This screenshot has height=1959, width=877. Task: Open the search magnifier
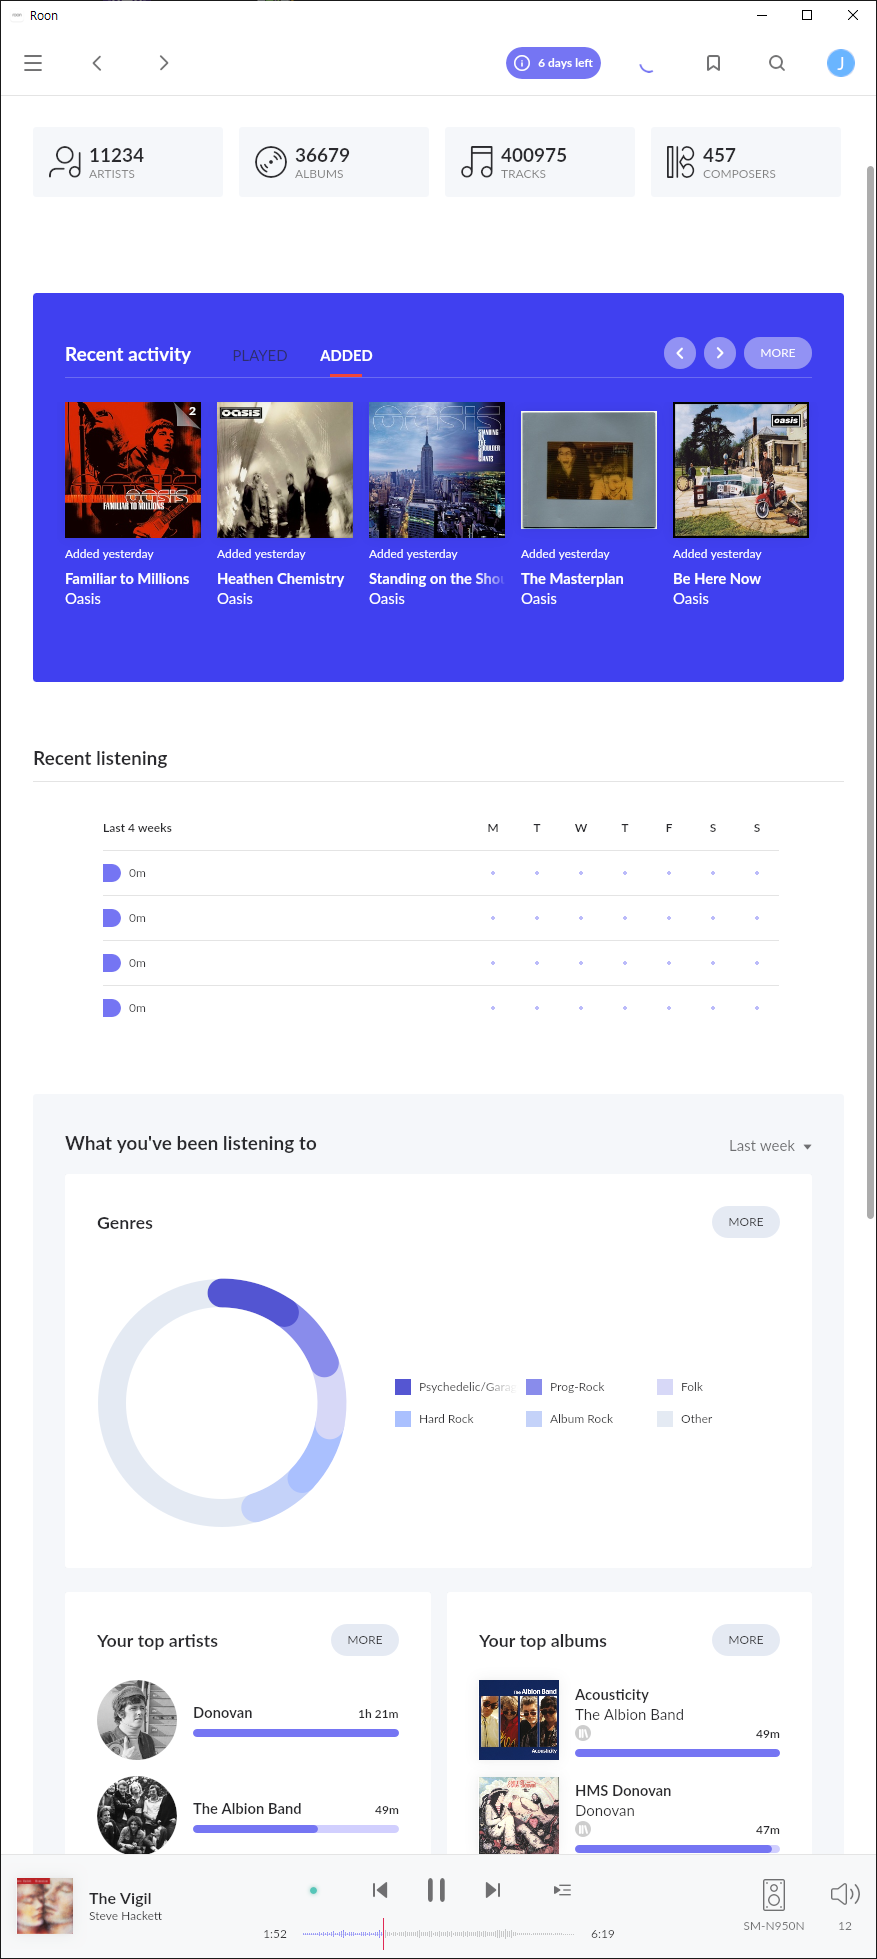(777, 63)
